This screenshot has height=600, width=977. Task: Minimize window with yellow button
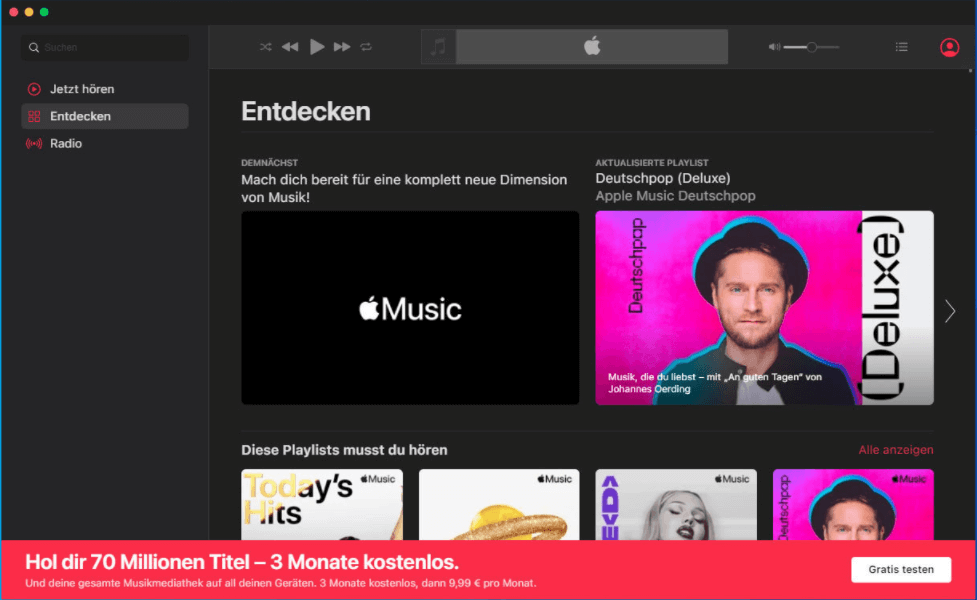(x=29, y=12)
